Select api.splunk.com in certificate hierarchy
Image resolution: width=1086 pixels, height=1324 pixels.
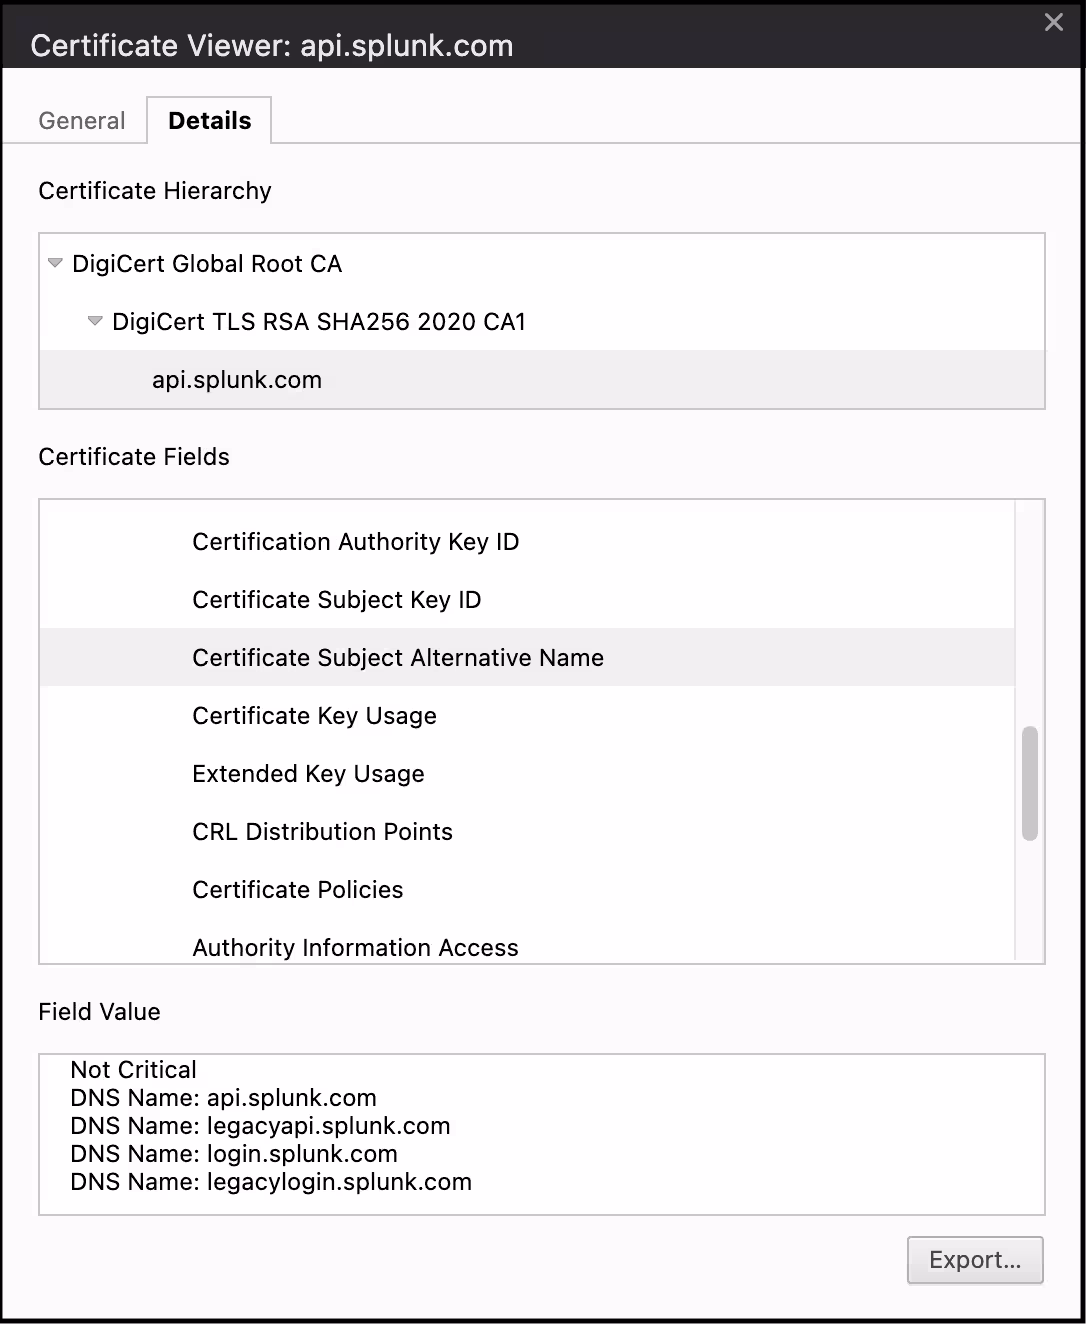(237, 380)
